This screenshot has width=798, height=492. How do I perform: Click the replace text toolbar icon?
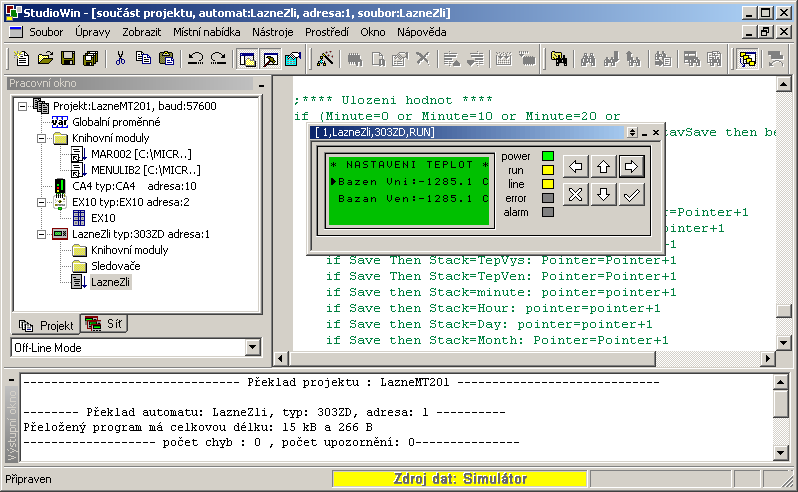pos(663,59)
